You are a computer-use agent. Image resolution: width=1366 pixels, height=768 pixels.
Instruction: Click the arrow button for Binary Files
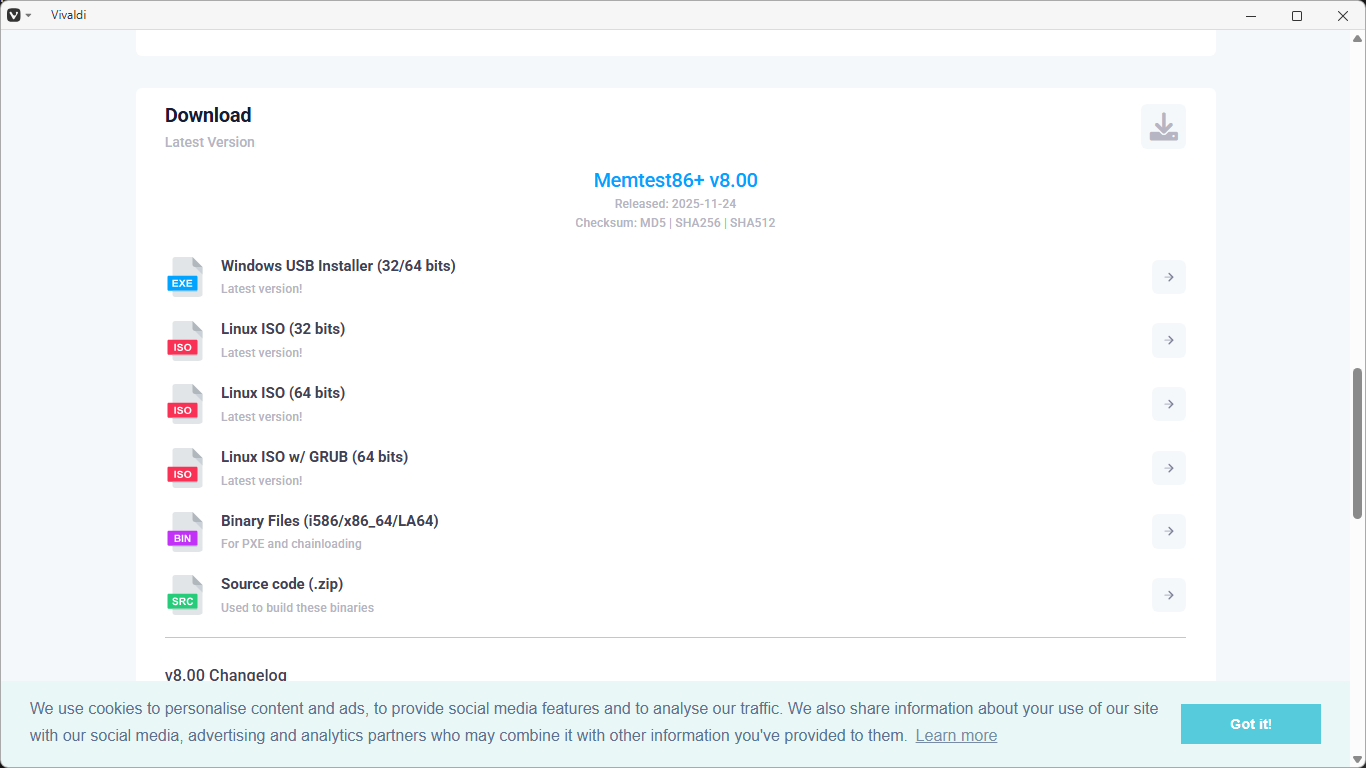1168,531
